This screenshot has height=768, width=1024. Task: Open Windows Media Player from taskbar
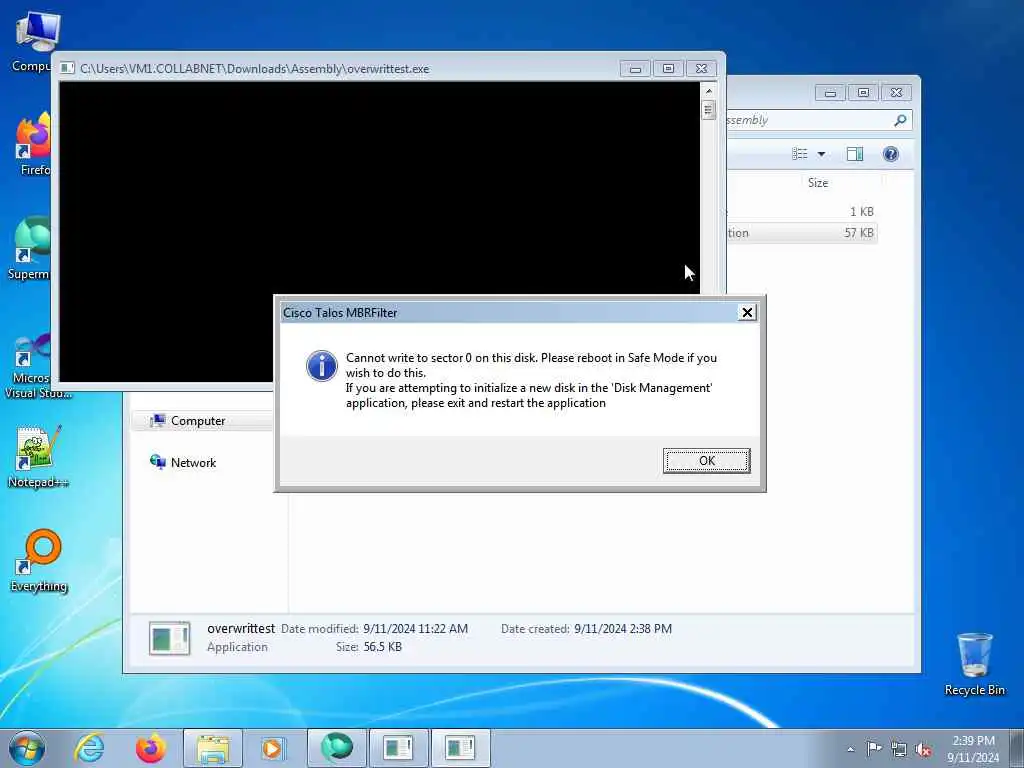click(x=272, y=748)
